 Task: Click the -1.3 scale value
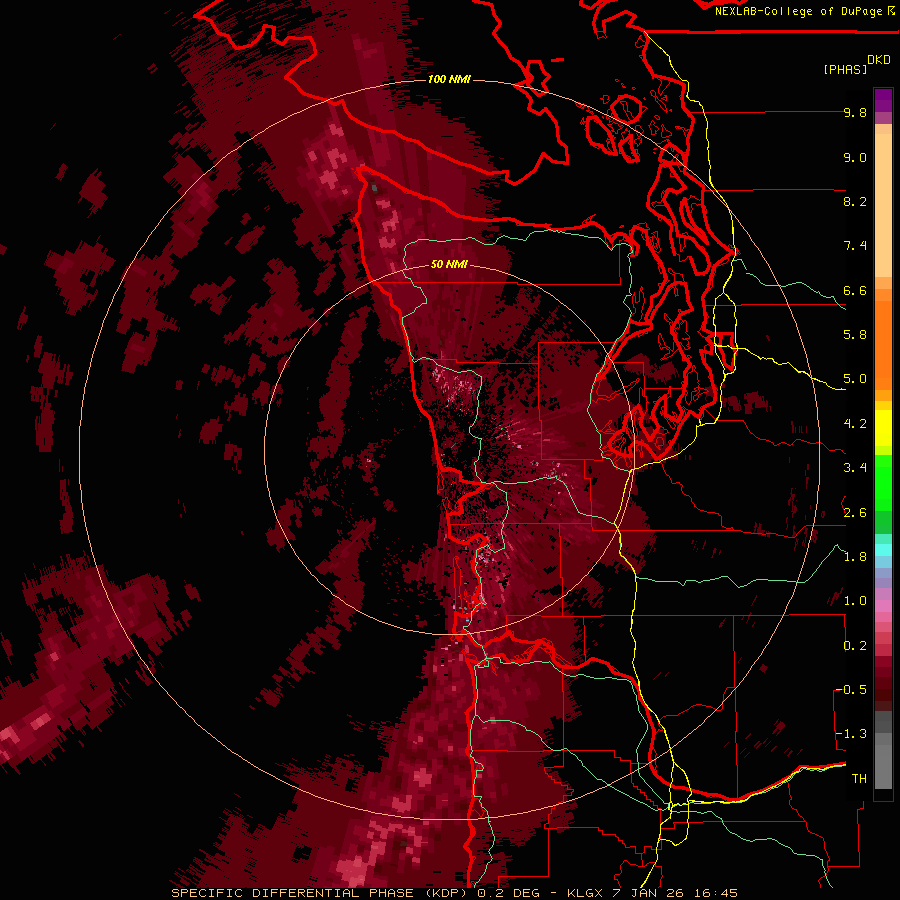click(x=851, y=734)
